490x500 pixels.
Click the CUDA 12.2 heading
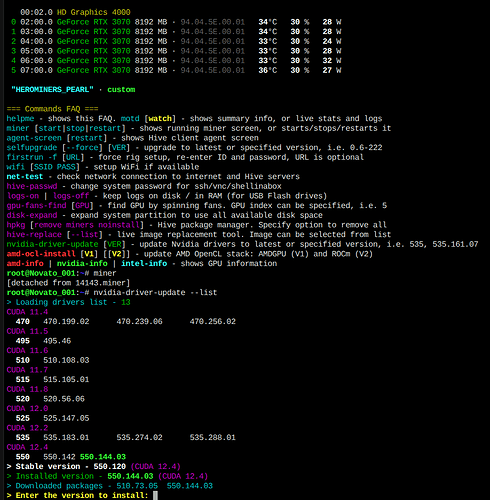pos(27,428)
